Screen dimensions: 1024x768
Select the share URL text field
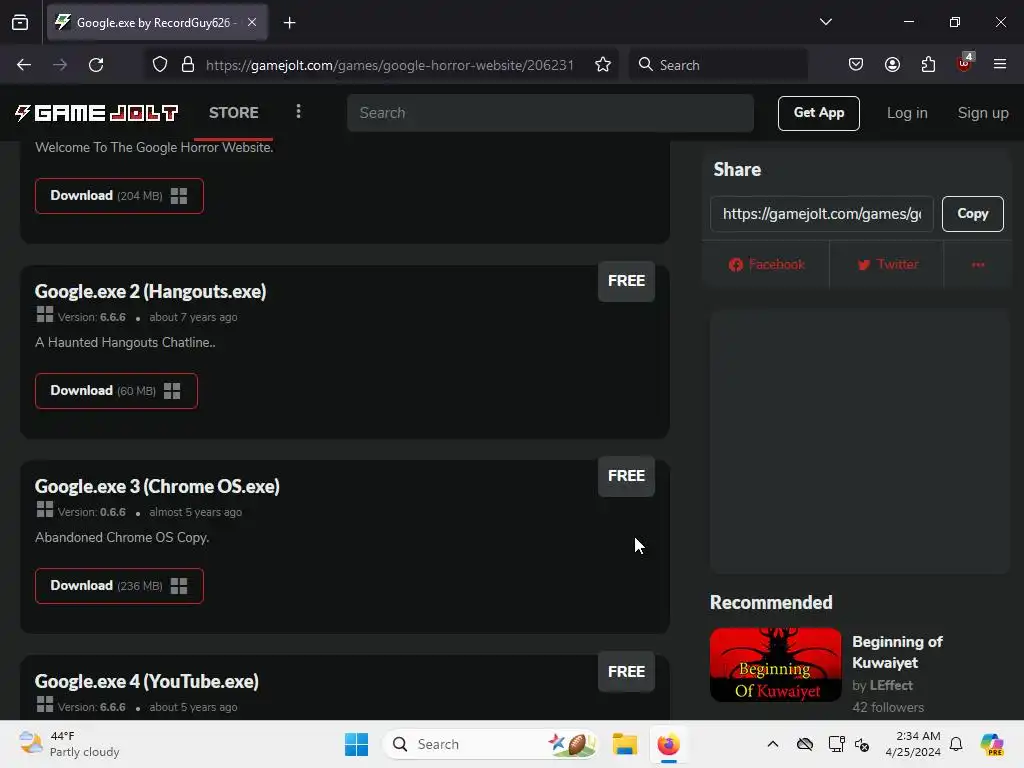822,214
